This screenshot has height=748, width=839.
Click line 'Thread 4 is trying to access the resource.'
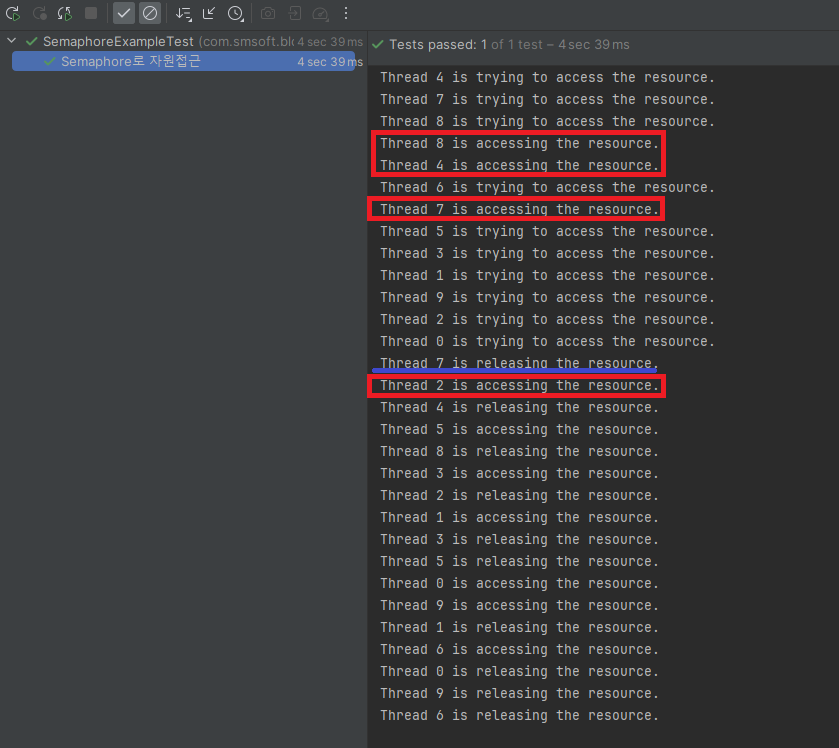tap(547, 78)
